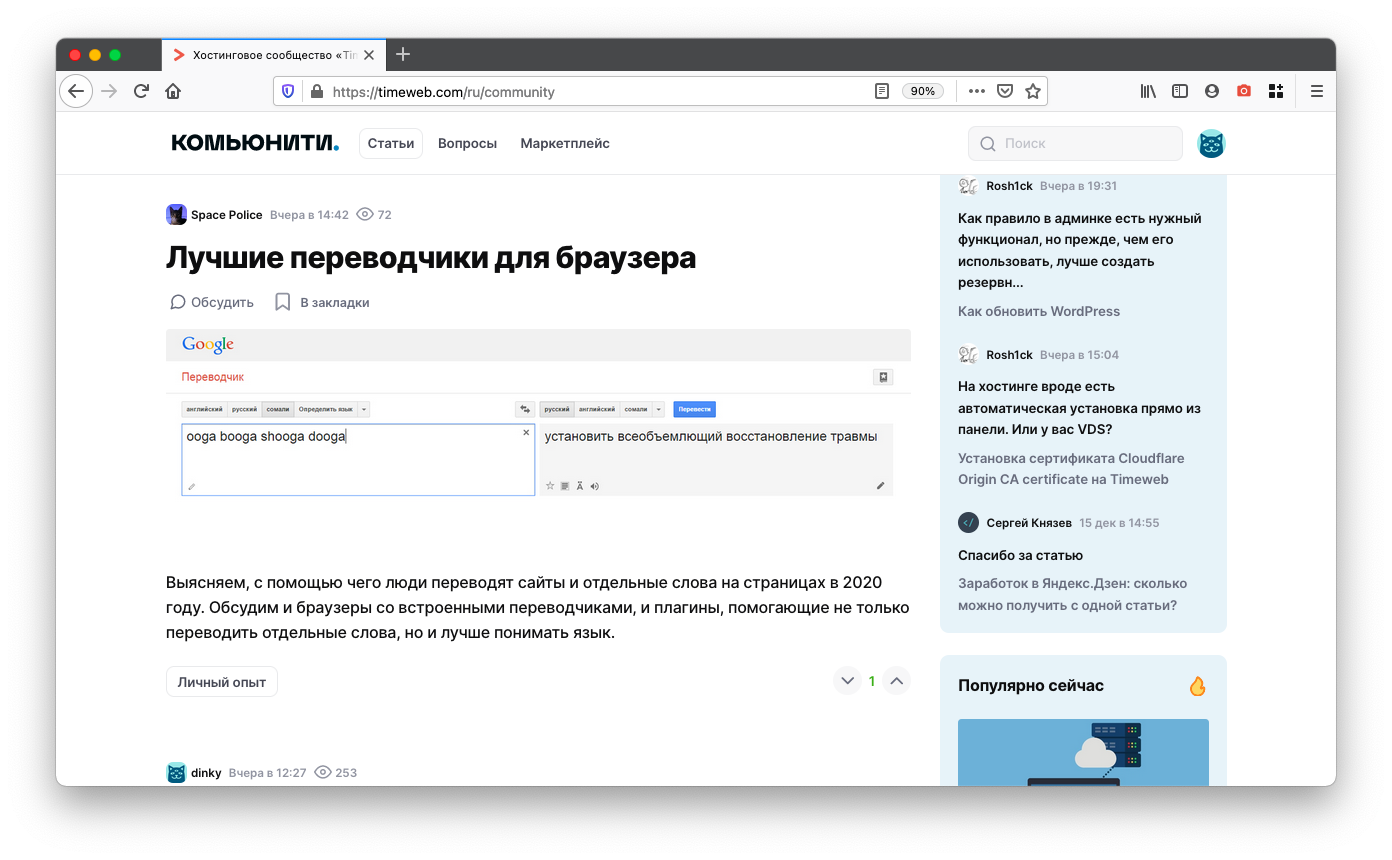This screenshot has height=860, width=1392.
Task: Toggle the Firefox sidebar view
Action: (x=1180, y=91)
